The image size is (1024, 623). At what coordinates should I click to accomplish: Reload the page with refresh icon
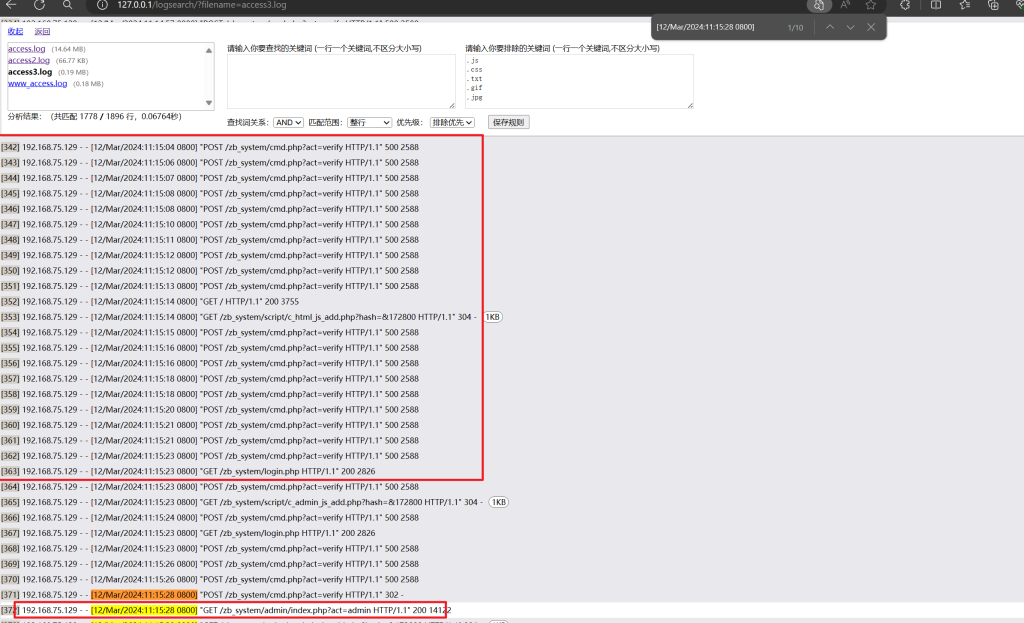pyautogui.click(x=39, y=5)
